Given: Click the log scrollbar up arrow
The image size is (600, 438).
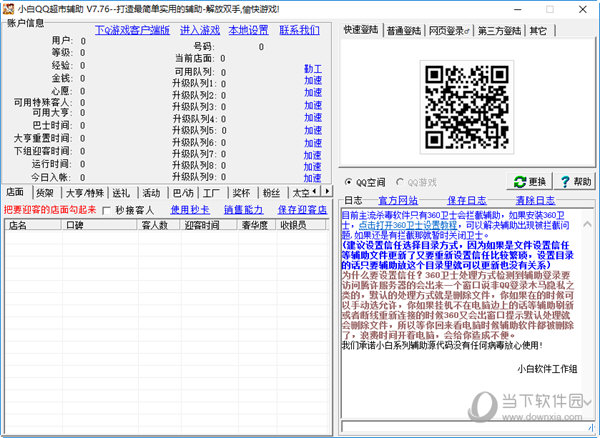Looking at the screenshot, I should pyautogui.click(x=587, y=225).
